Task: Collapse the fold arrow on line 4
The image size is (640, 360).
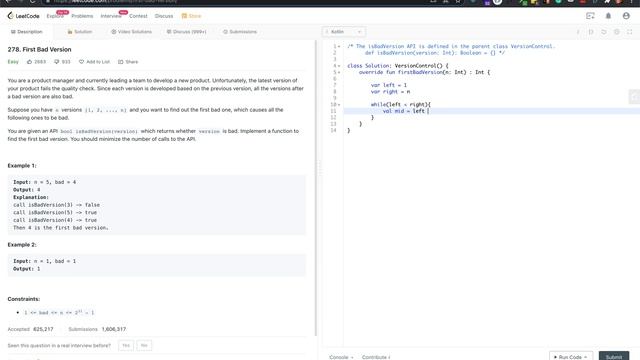Action: pyautogui.click(x=339, y=66)
